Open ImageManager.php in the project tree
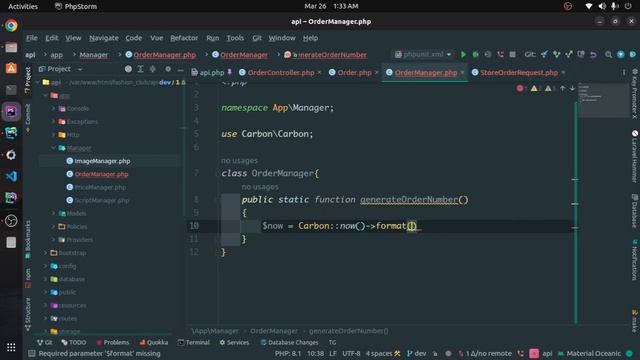Screen dimensions: 640x360 click(102, 161)
